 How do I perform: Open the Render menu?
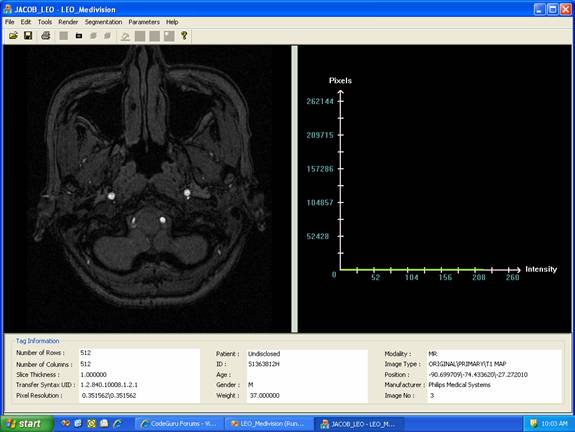pyautogui.click(x=68, y=22)
